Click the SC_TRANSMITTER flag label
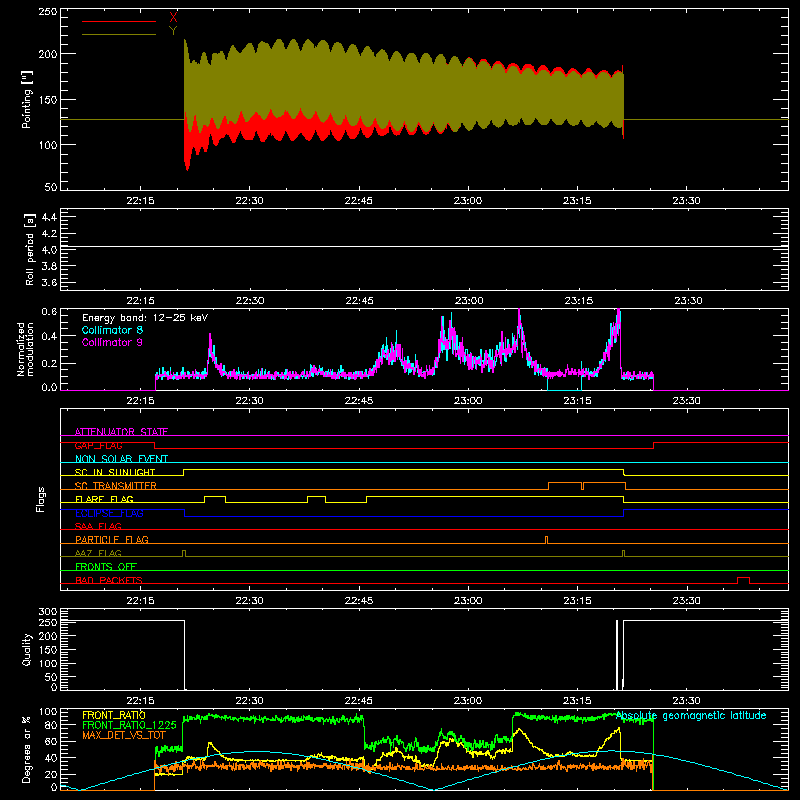 click(x=116, y=486)
